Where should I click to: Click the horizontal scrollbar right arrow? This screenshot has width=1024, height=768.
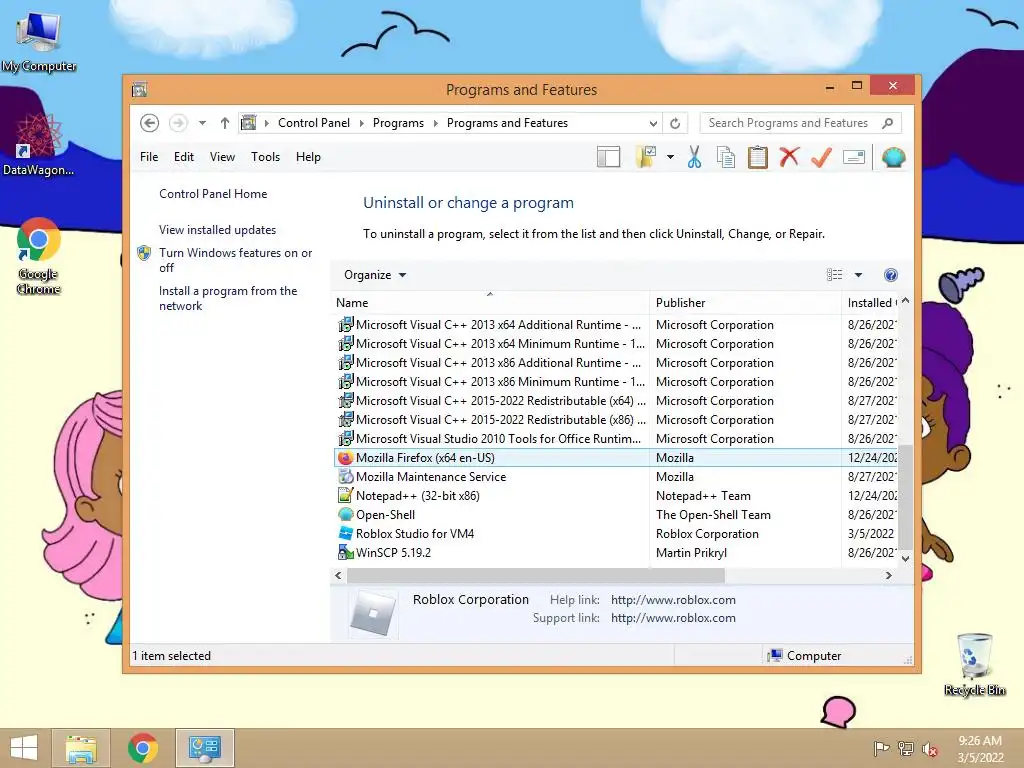click(x=888, y=575)
